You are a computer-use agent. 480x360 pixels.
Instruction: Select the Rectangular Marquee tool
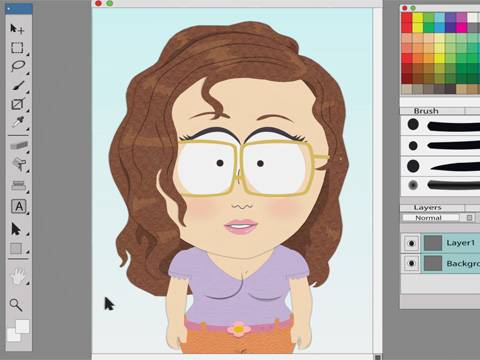pyautogui.click(x=17, y=48)
